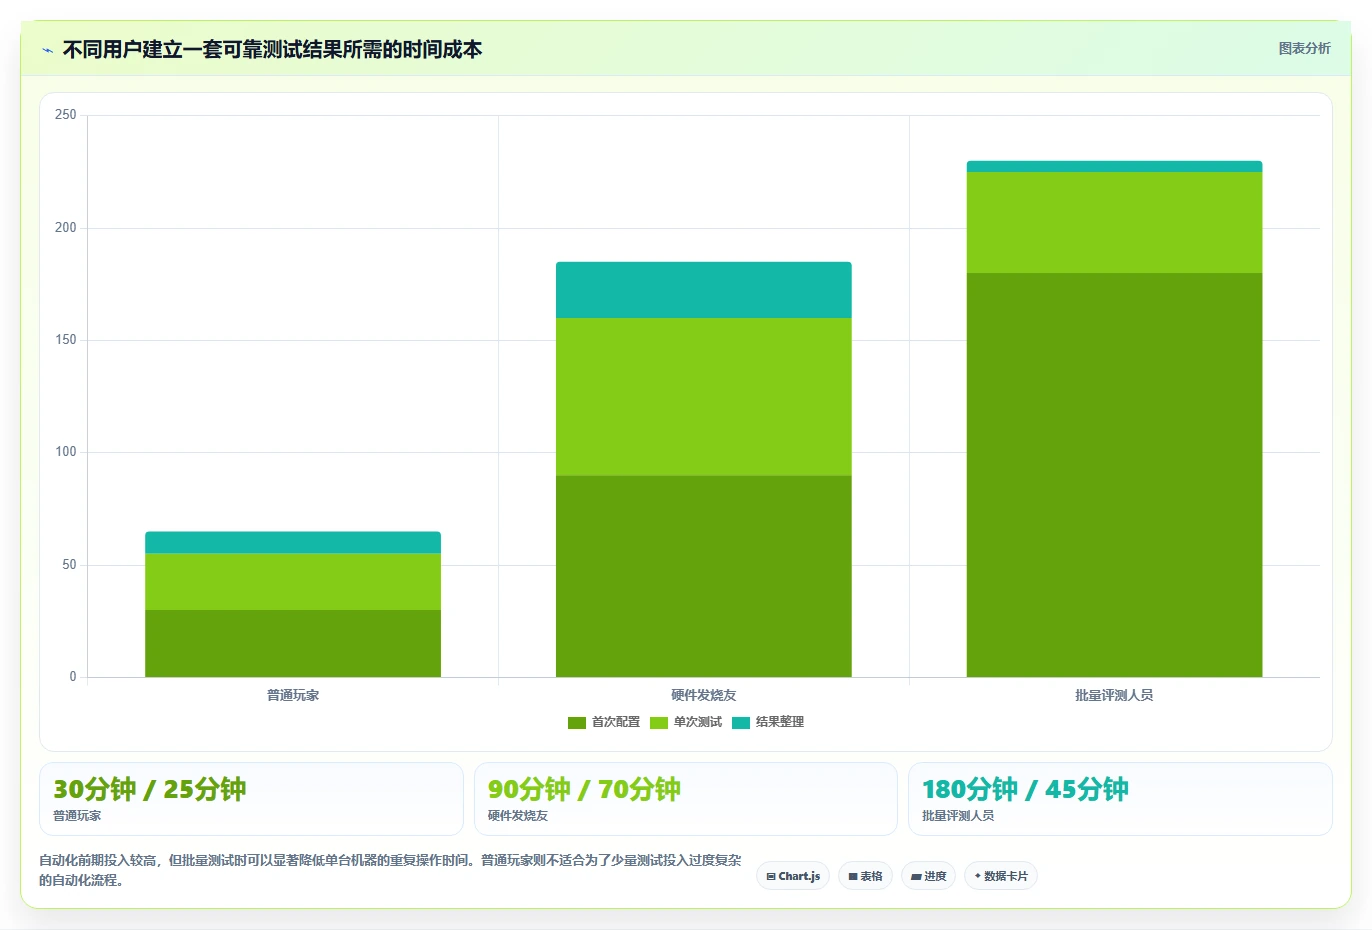Image resolution: width=1372 pixels, height=930 pixels.
Task: Click the description text starting 自动化前期投入较高
Action: click(x=390, y=870)
